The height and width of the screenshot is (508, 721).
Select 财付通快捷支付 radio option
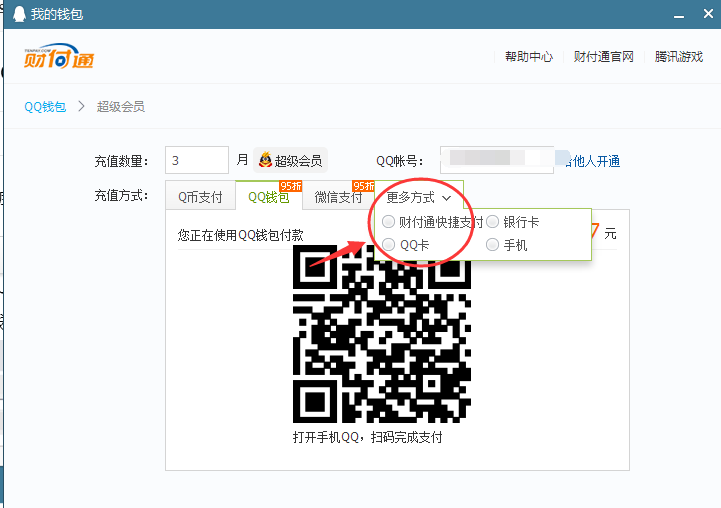click(x=389, y=222)
